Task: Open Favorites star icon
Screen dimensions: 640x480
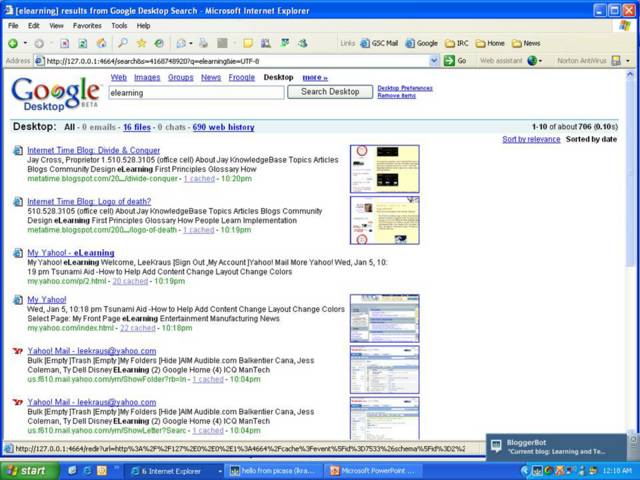Action: 141,43
